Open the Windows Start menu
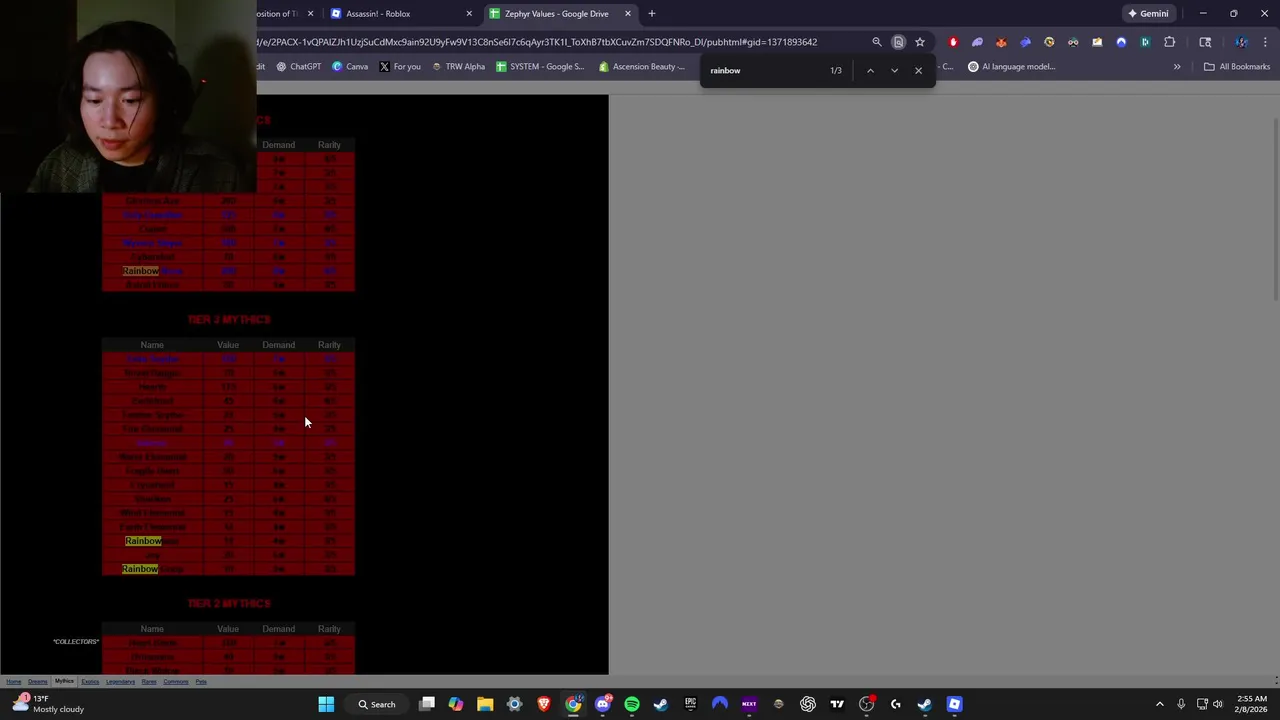Viewport: 1280px width, 720px height. tap(326, 704)
